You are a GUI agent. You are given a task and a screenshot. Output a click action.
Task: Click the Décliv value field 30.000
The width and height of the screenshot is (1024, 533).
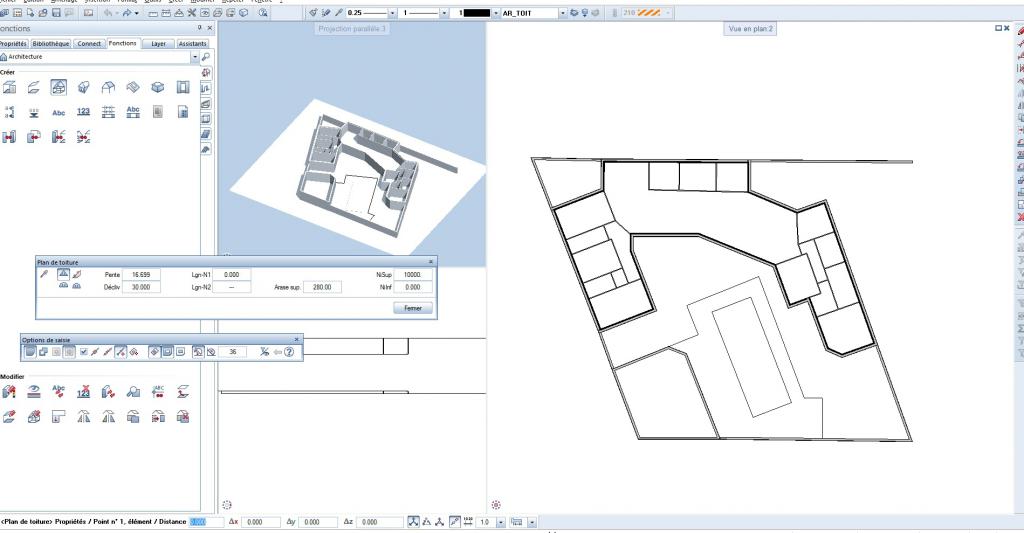(x=141, y=287)
